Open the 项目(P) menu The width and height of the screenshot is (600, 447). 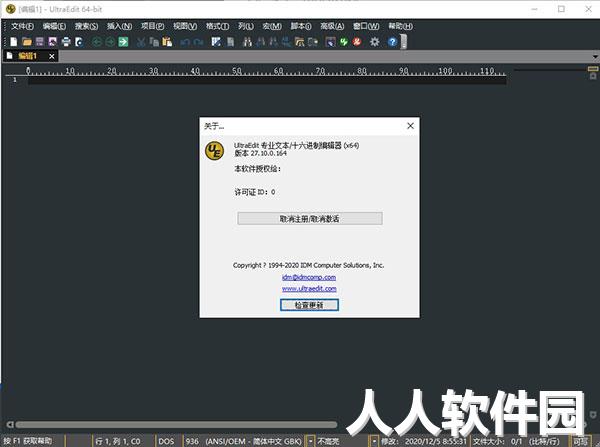point(152,26)
